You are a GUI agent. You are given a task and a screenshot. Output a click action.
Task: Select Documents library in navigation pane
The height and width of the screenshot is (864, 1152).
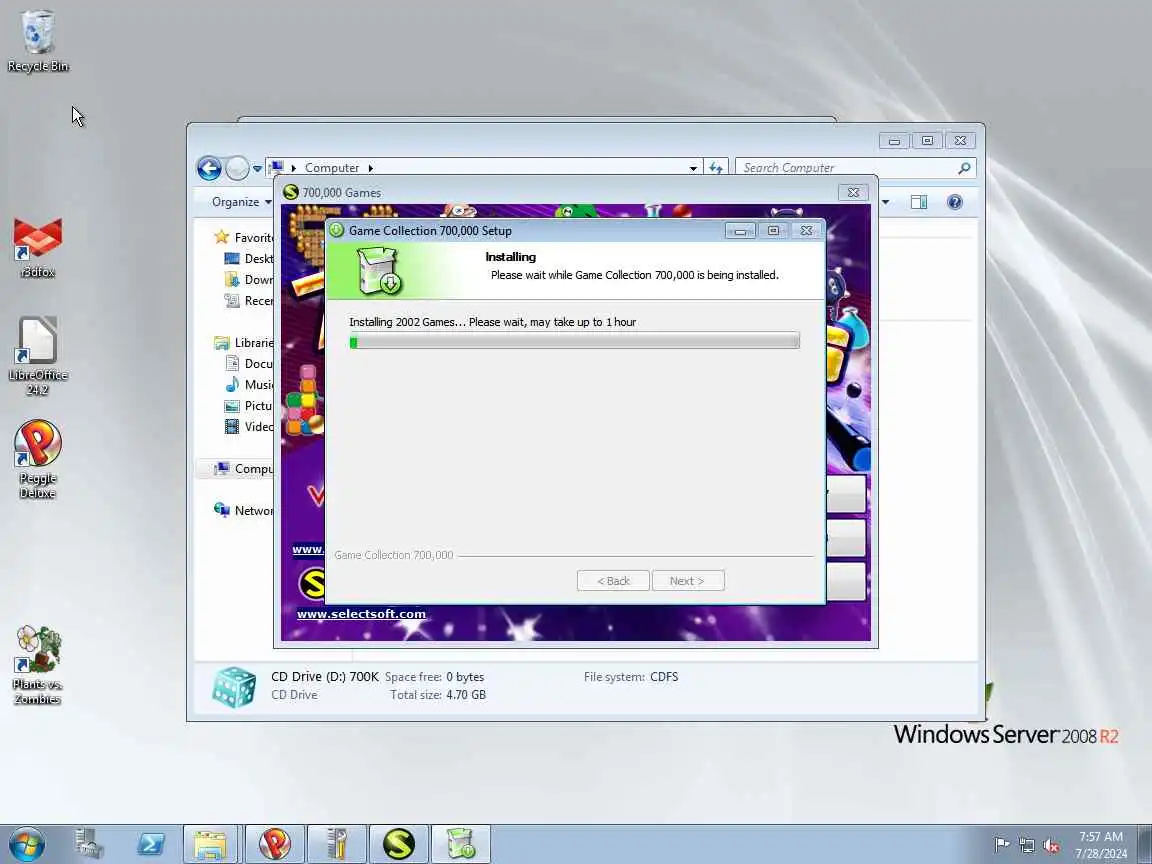tap(249, 364)
